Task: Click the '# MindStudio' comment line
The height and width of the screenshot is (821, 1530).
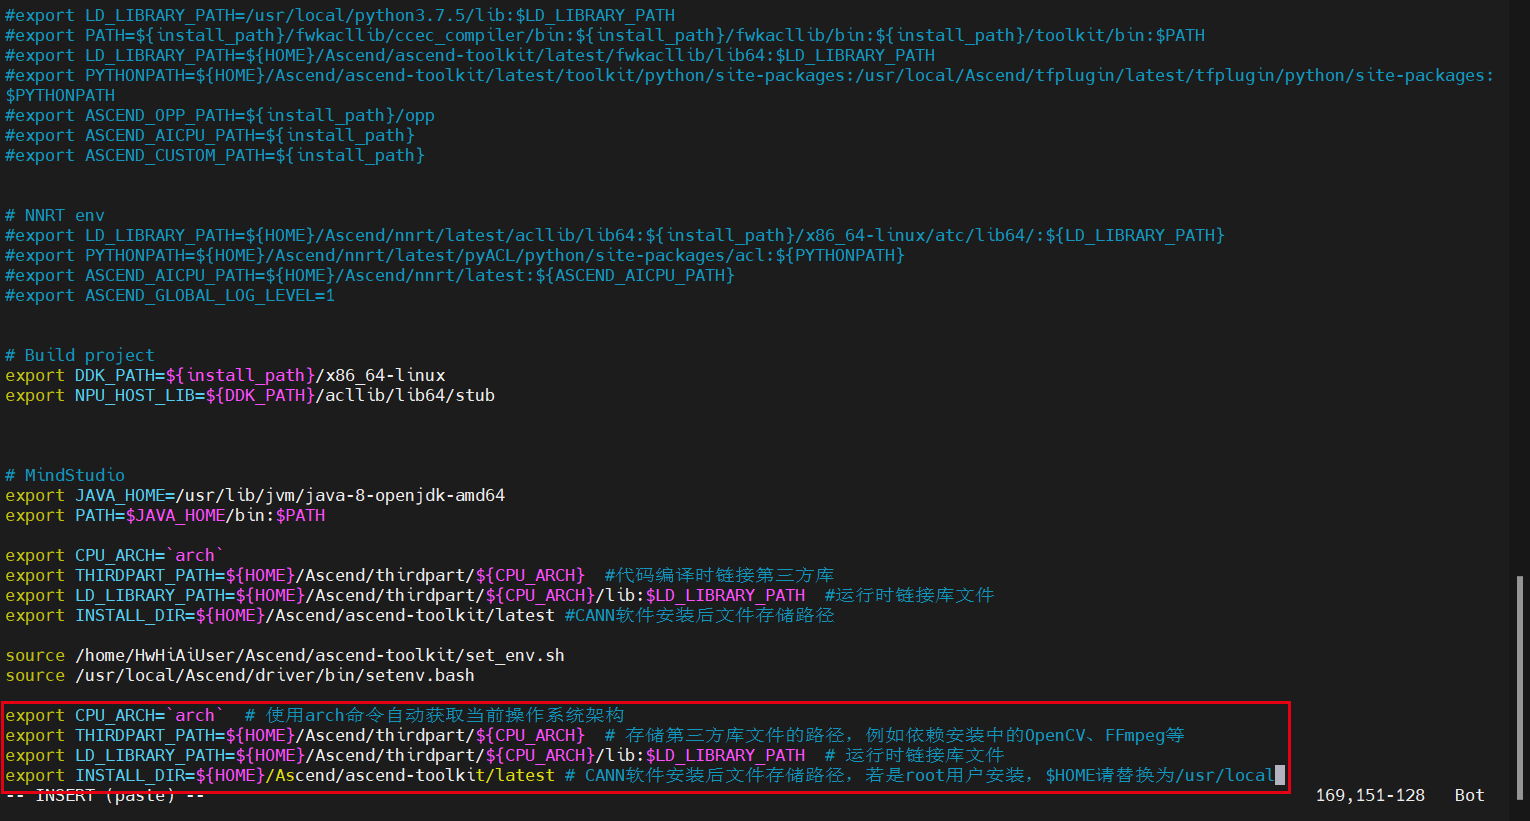Action: 65,475
